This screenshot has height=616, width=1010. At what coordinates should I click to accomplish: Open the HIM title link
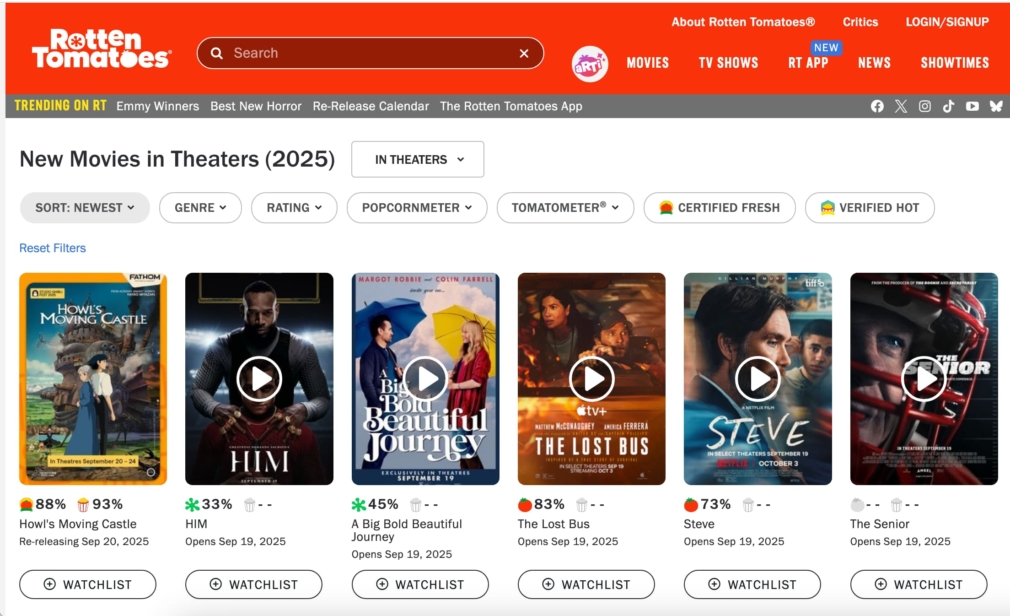[196, 524]
